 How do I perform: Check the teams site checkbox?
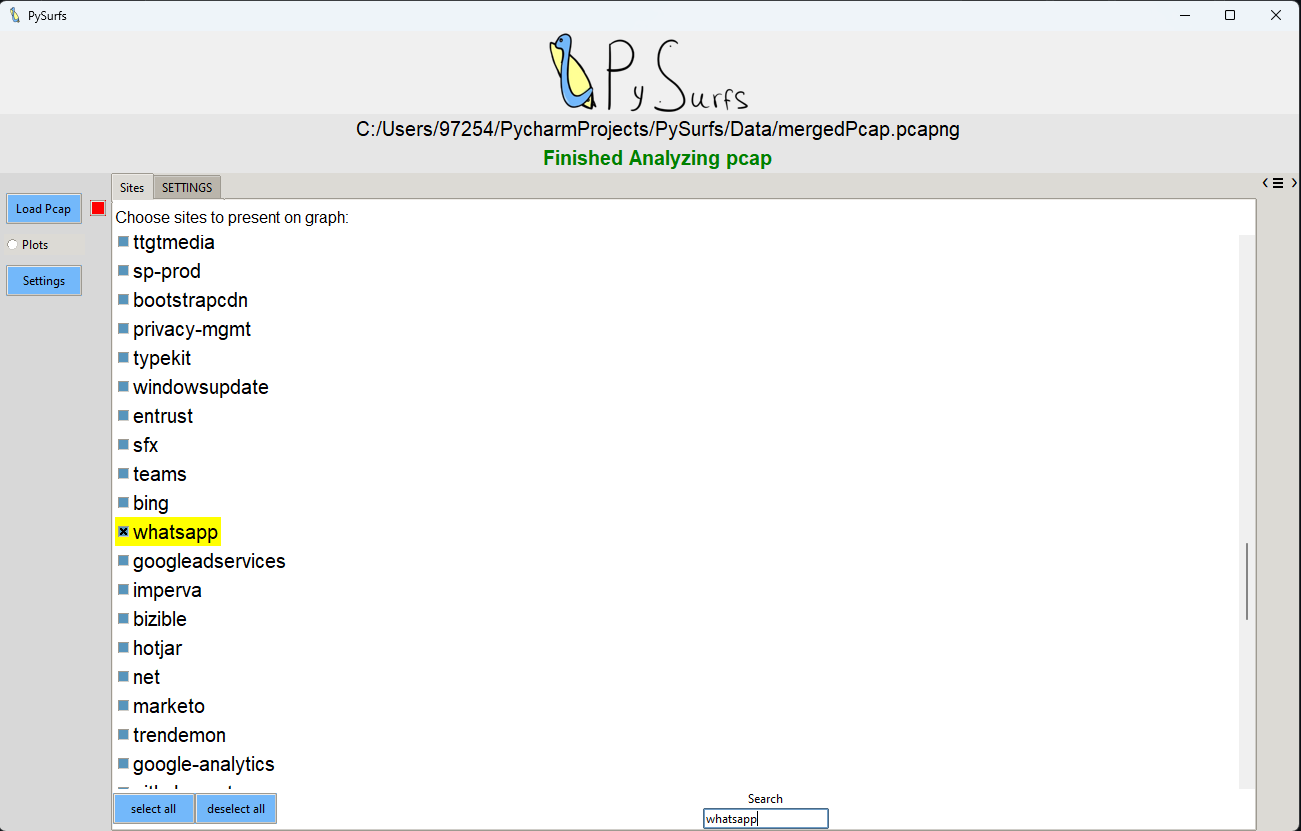pyautogui.click(x=123, y=473)
